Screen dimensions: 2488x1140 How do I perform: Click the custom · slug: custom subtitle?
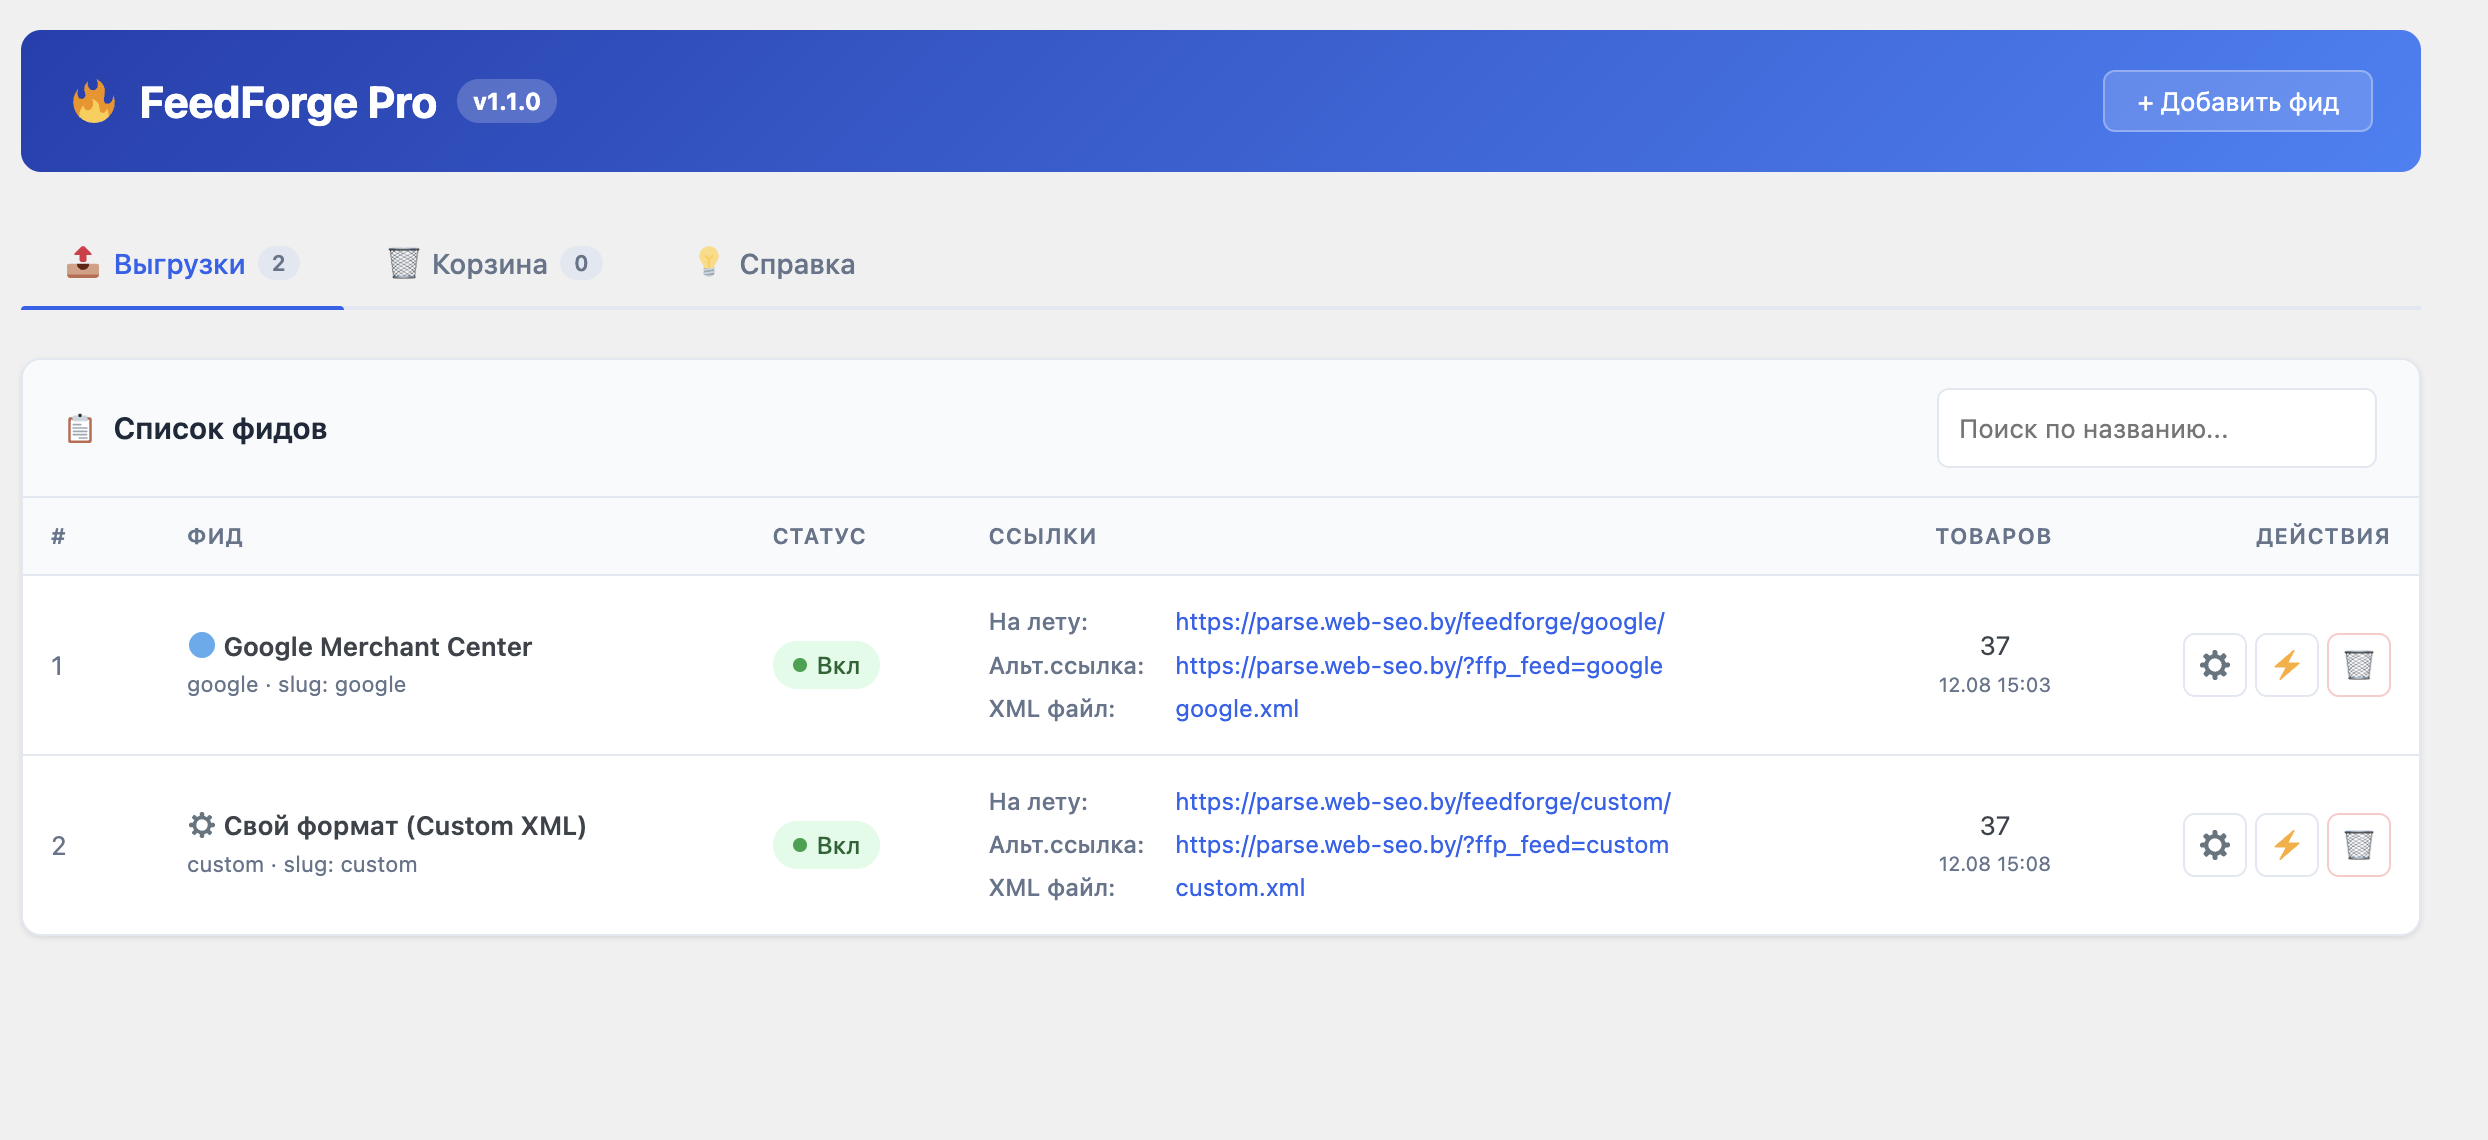coord(302,865)
